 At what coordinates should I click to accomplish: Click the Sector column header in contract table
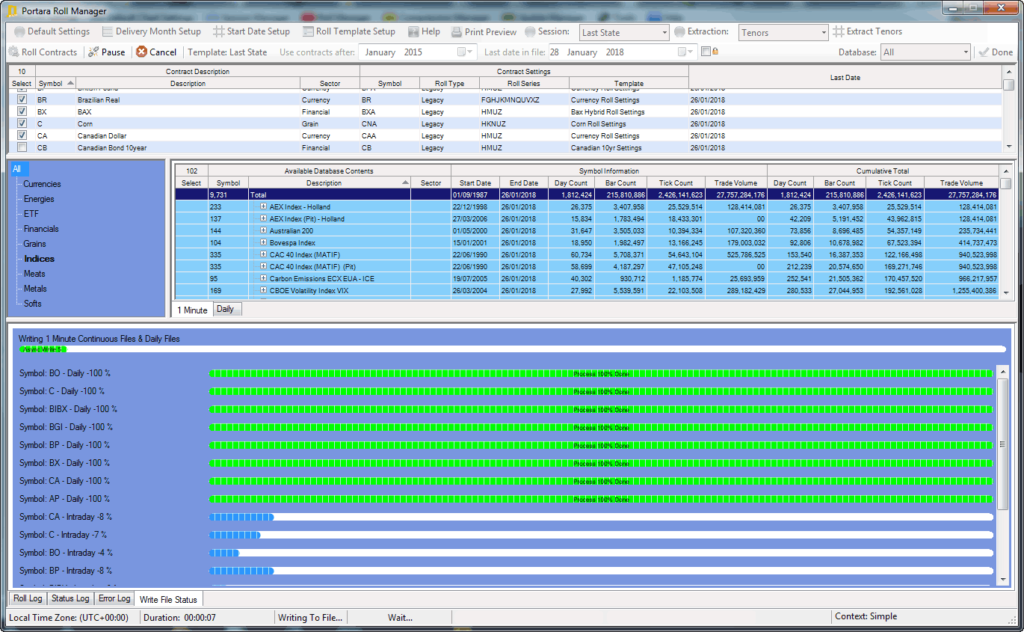(330, 84)
